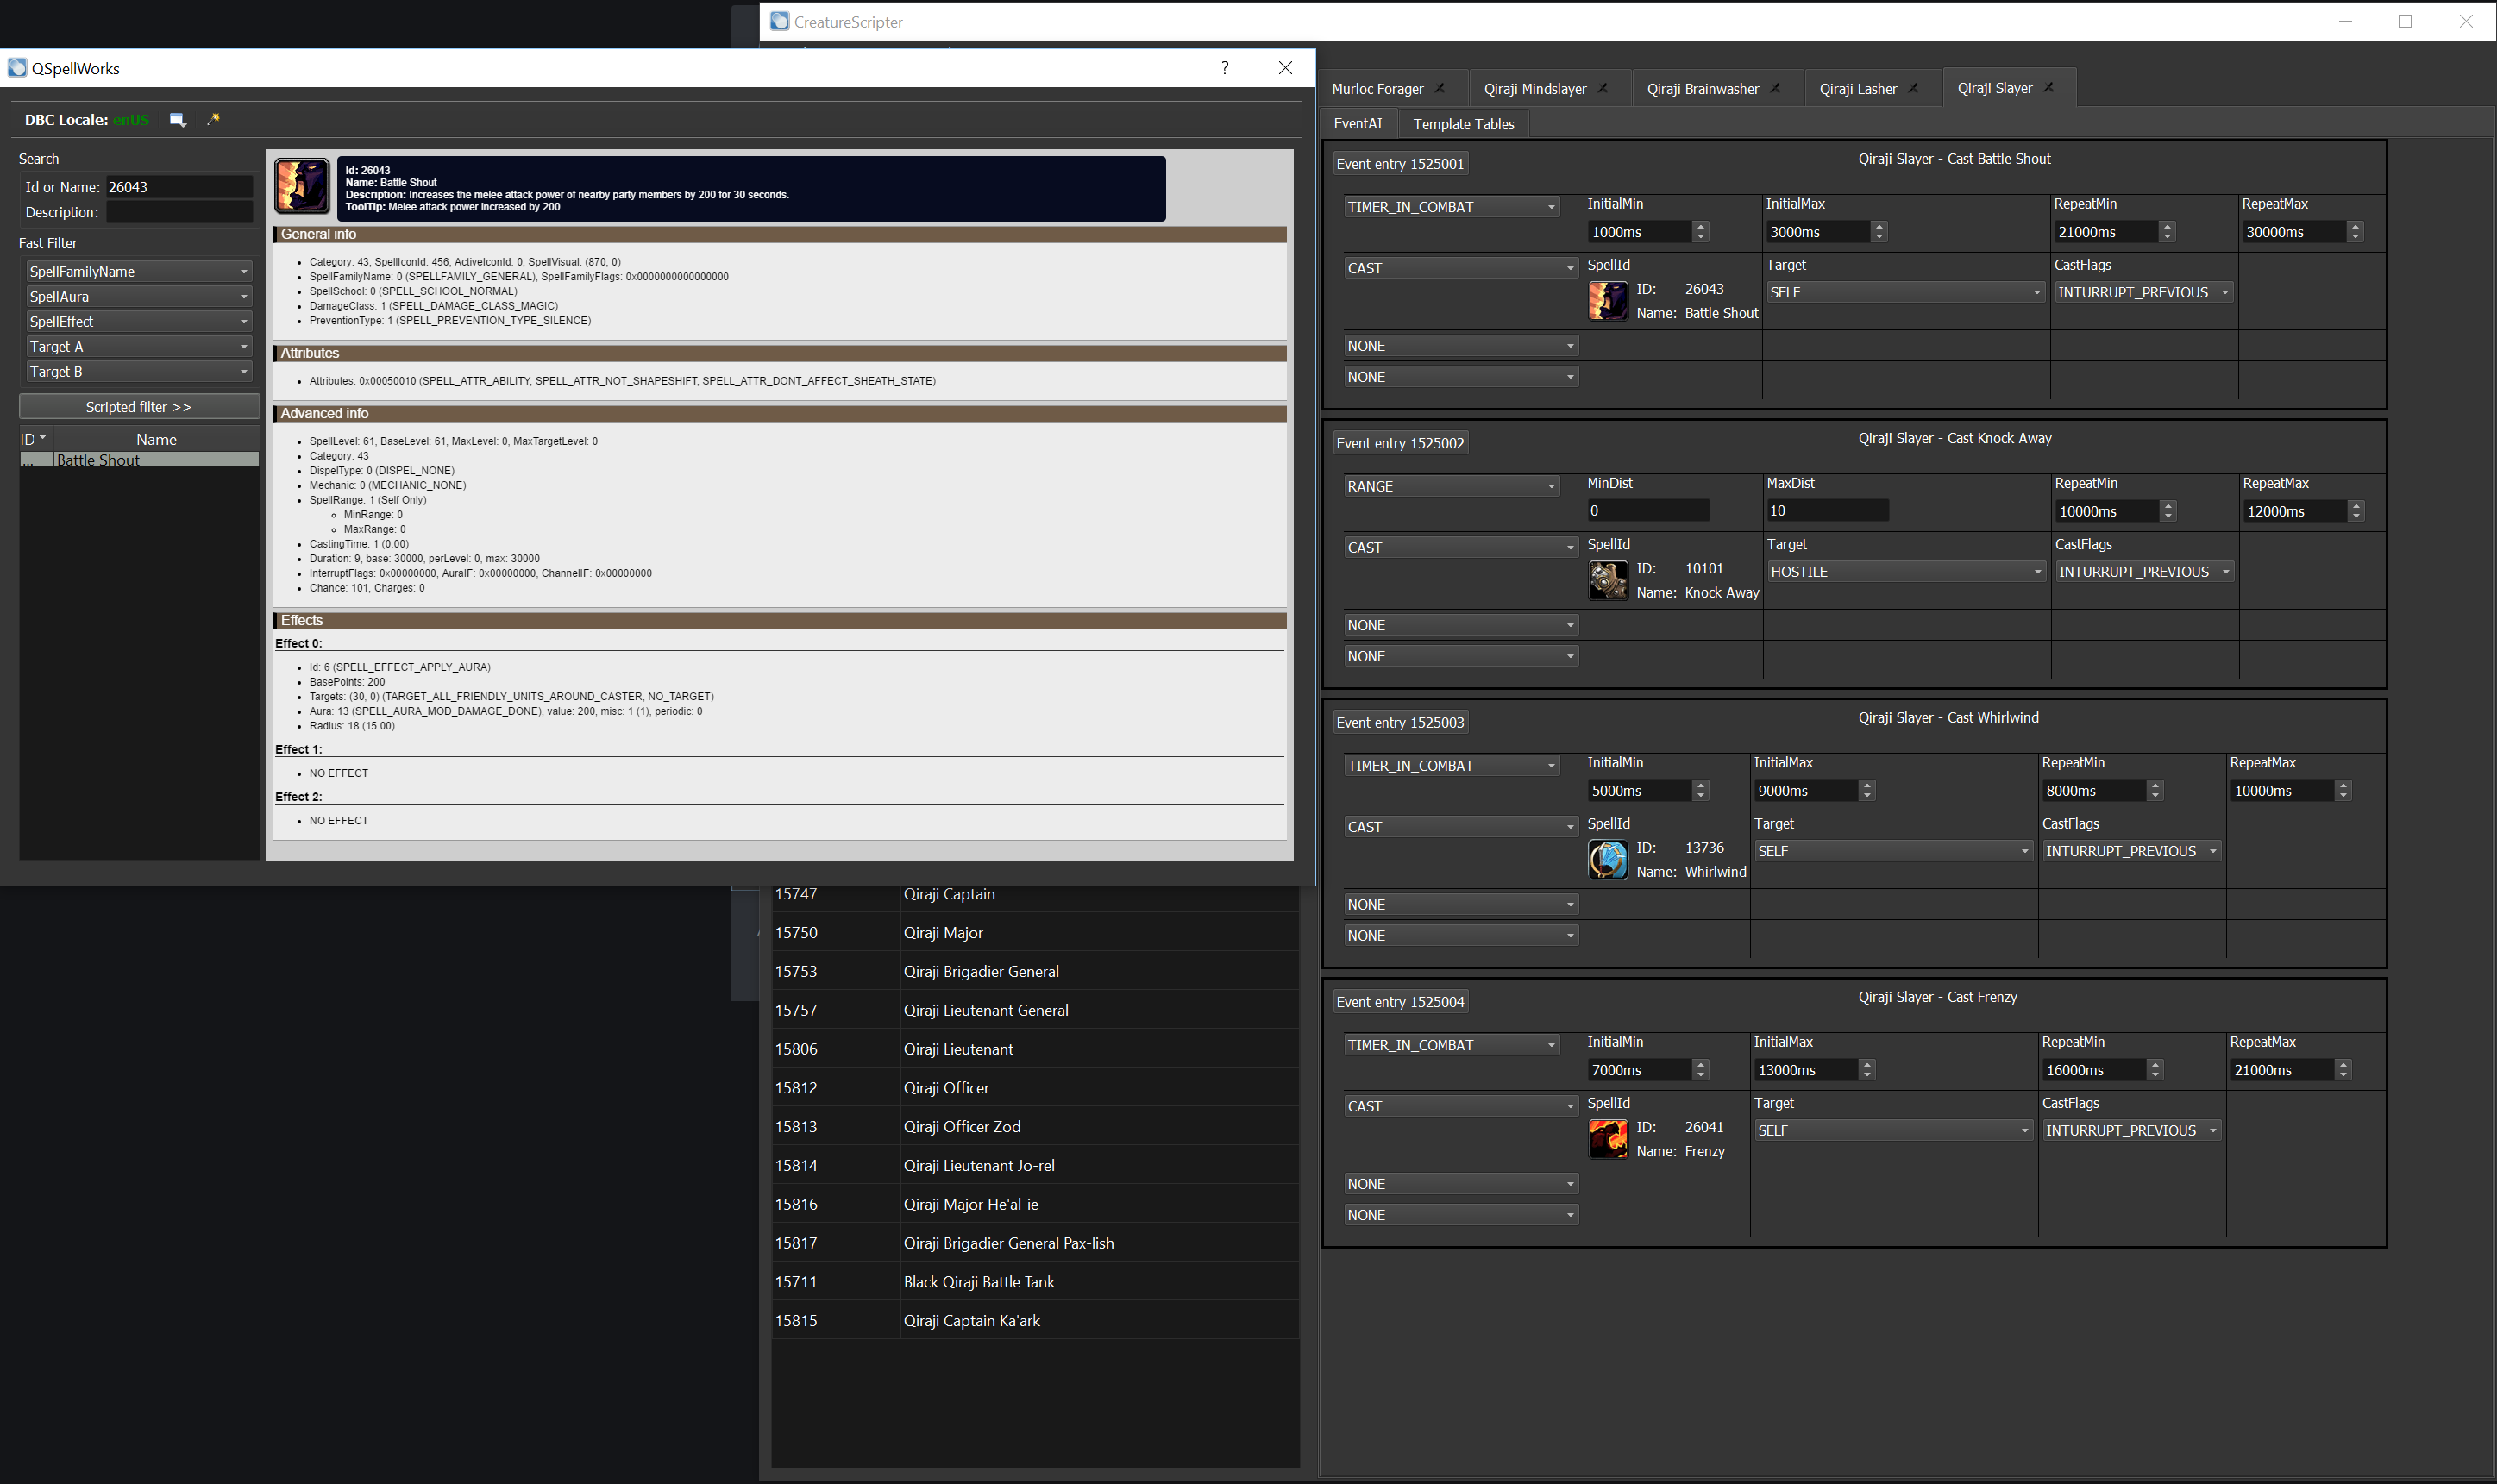The height and width of the screenshot is (1484, 2497).
Task: Close the Qiraji Lasher tab via its X
Action: coord(1913,88)
